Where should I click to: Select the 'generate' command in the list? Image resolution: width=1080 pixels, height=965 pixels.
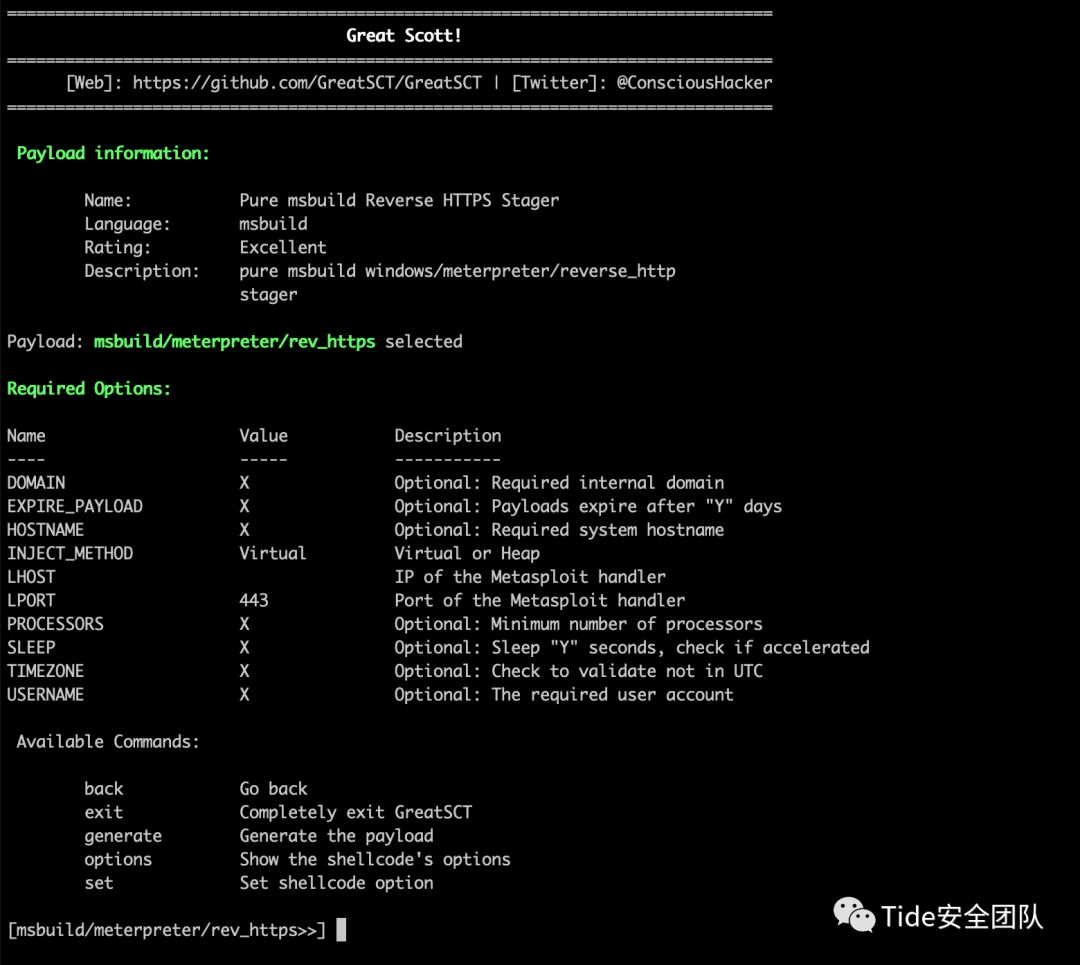click(x=123, y=836)
